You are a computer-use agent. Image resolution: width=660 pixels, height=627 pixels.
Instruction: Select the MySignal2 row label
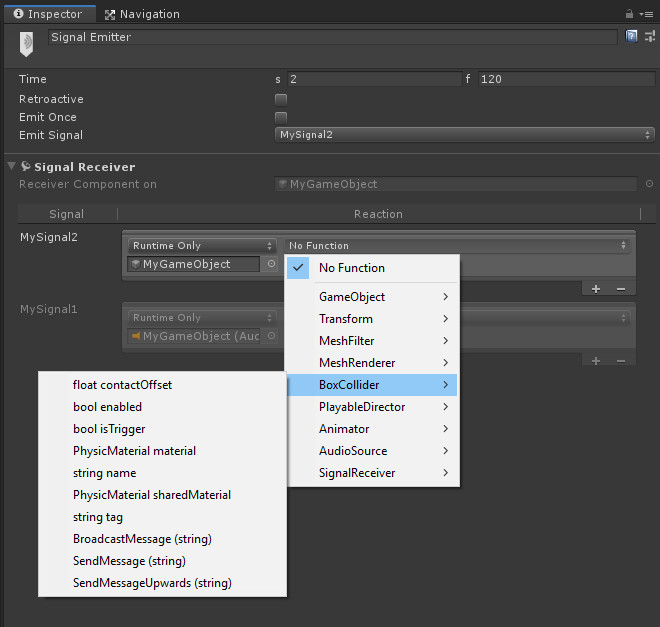(49, 237)
